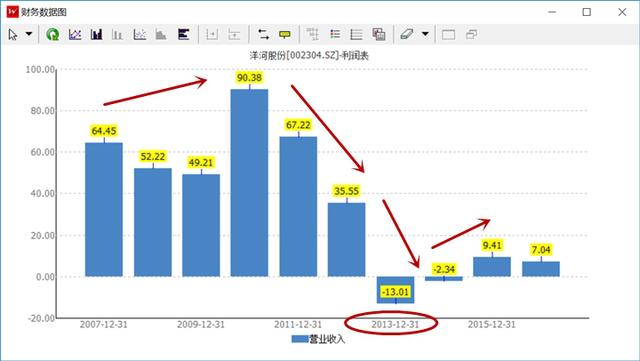
Task: Click the 营业收入 legend color swatch
Action: 300,339
